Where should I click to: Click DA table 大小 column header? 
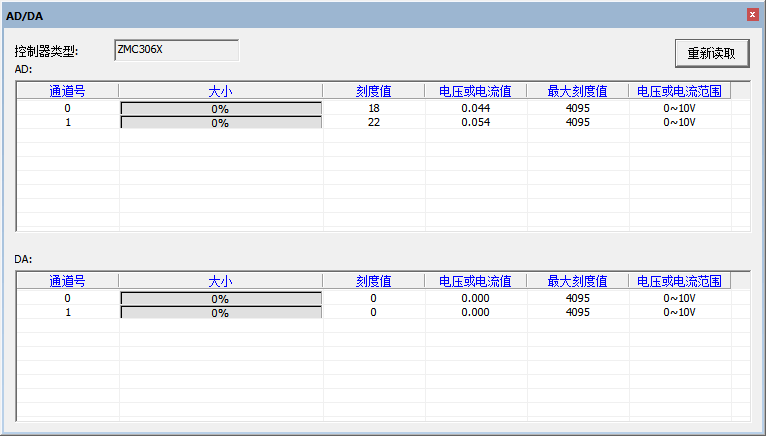tap(220, 281)
